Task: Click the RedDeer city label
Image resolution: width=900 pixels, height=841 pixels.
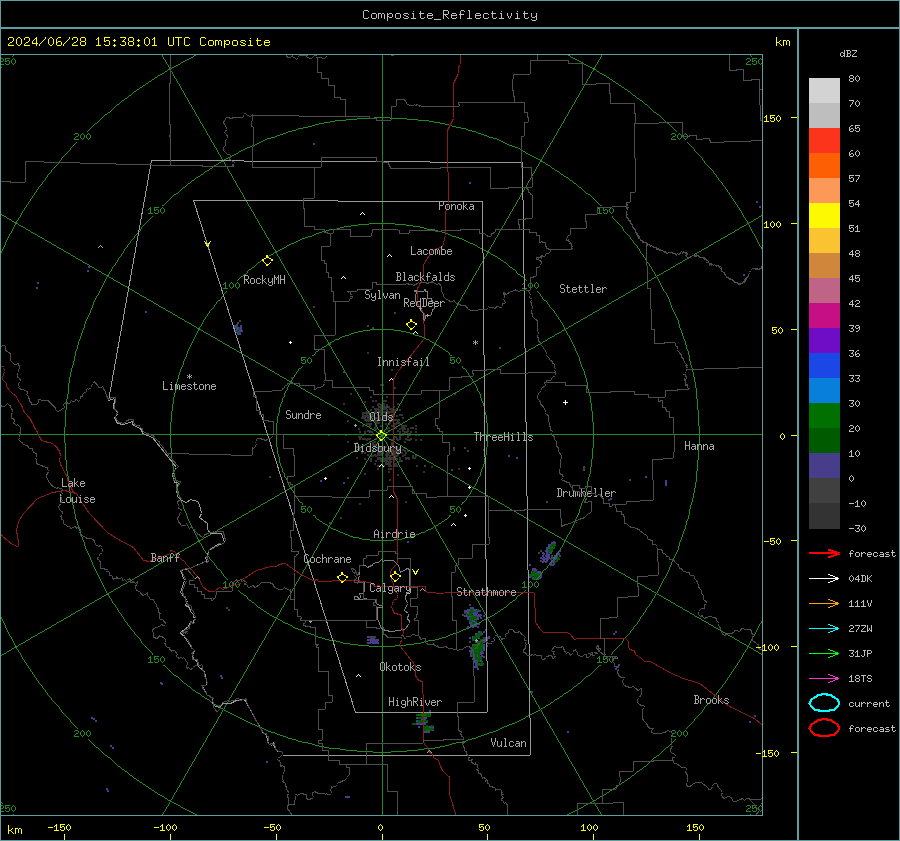Action: point(424,303)
